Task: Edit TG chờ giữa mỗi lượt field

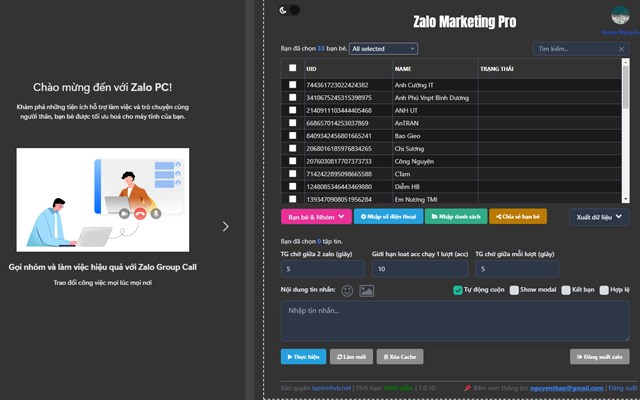Action: tap(517, 269)
